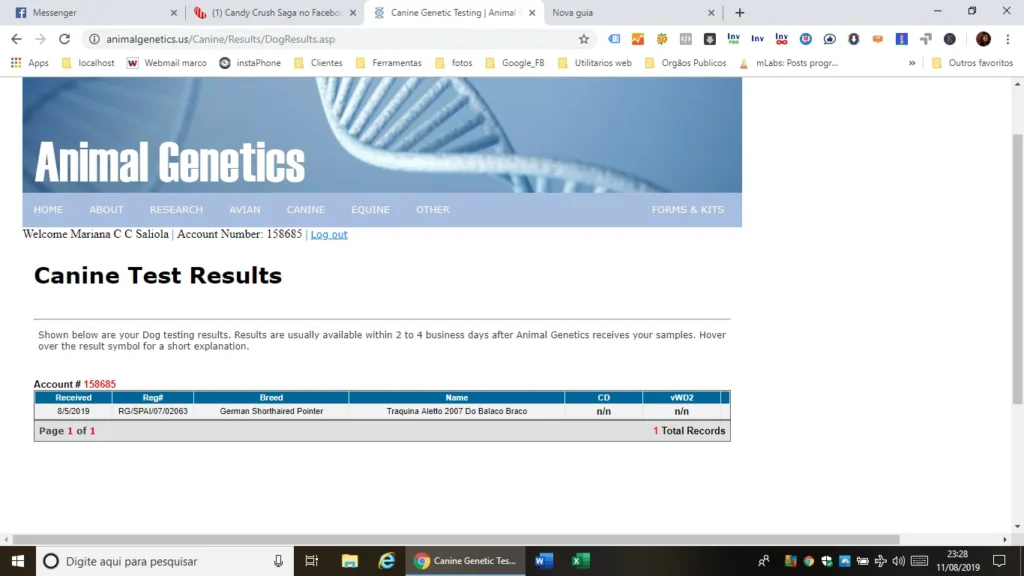This screenshot has height=576, width=1024.
Task: Select FORMS & KITS in navigation bar
Action: coord(687,210)
